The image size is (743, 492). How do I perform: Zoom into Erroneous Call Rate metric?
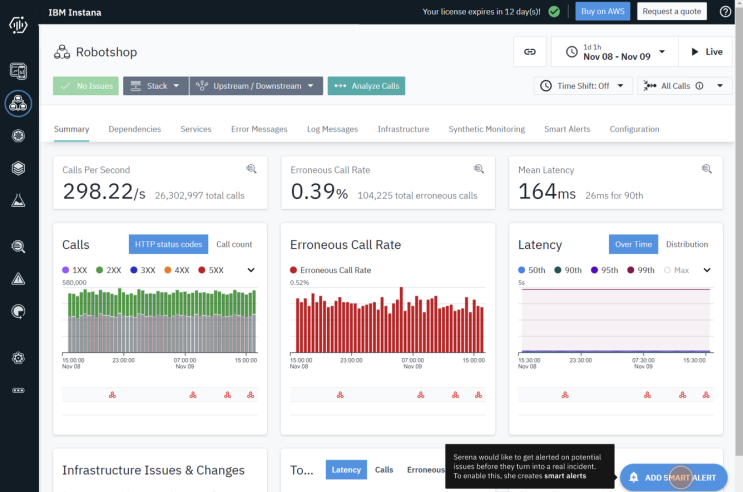(x=479, y=169)
